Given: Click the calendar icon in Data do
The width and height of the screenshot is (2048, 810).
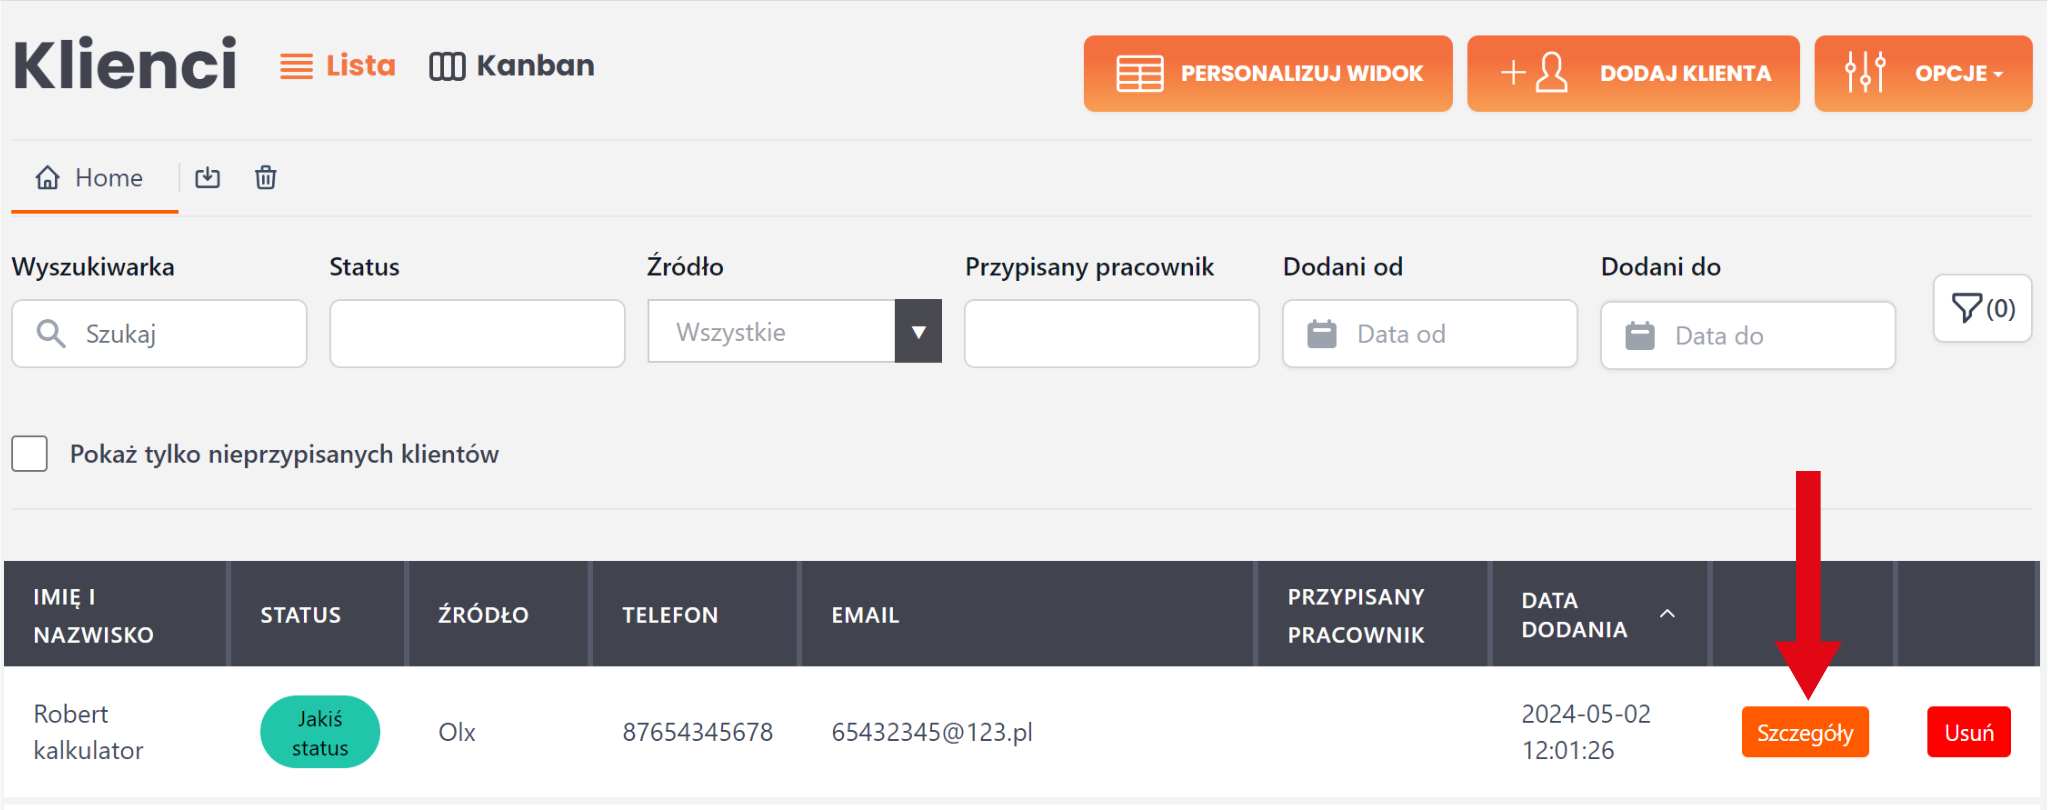Looking at the screenshot, I should point(1639,336).
